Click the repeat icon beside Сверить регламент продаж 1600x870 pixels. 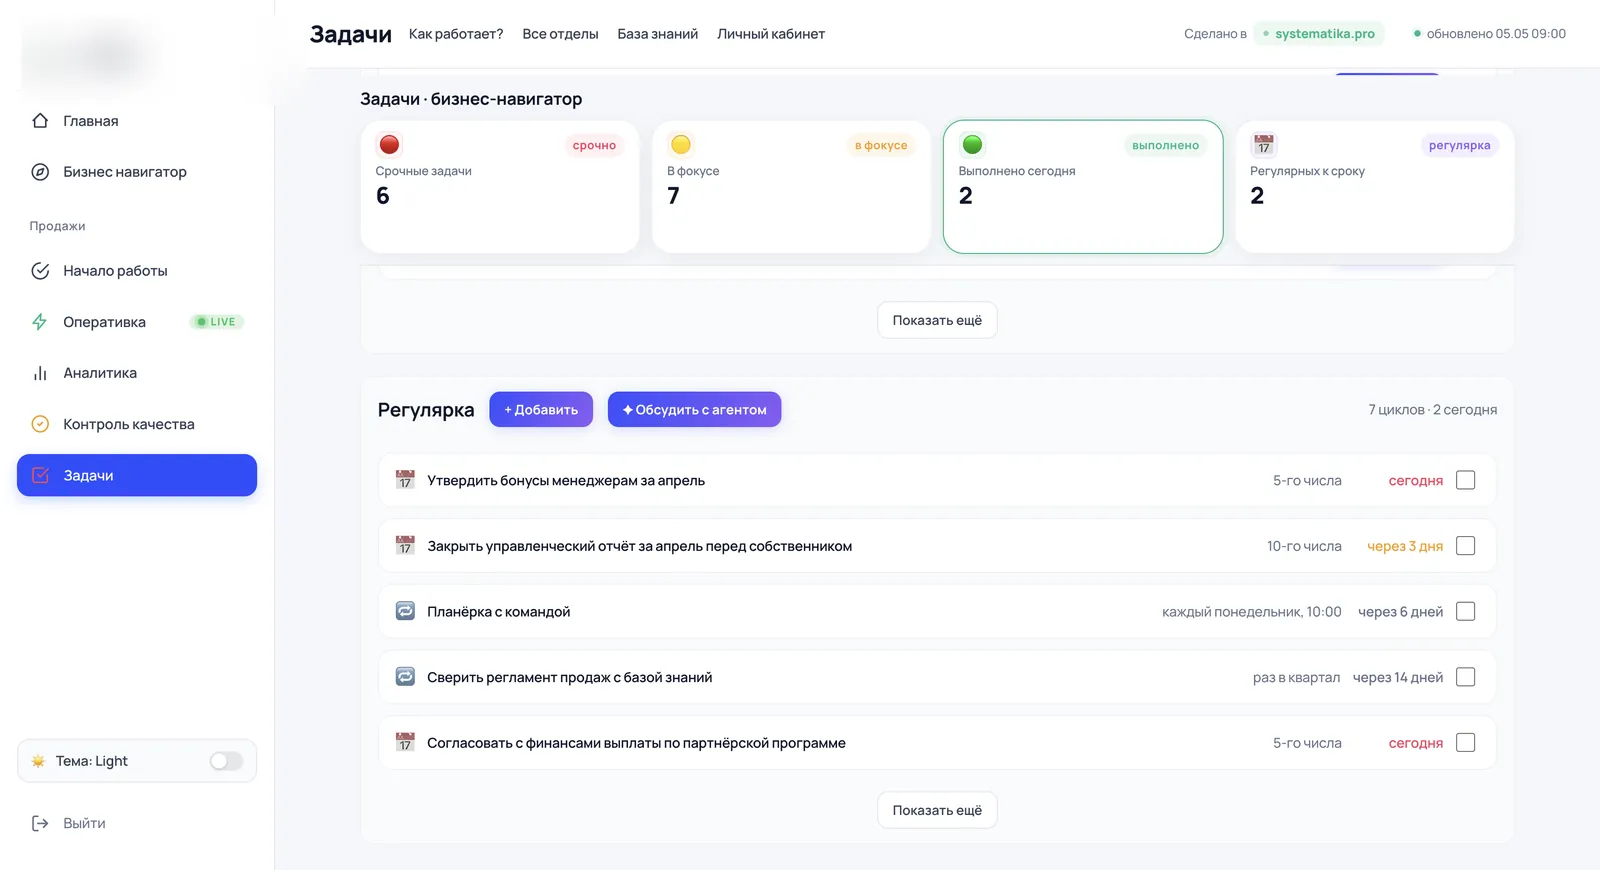405,677
